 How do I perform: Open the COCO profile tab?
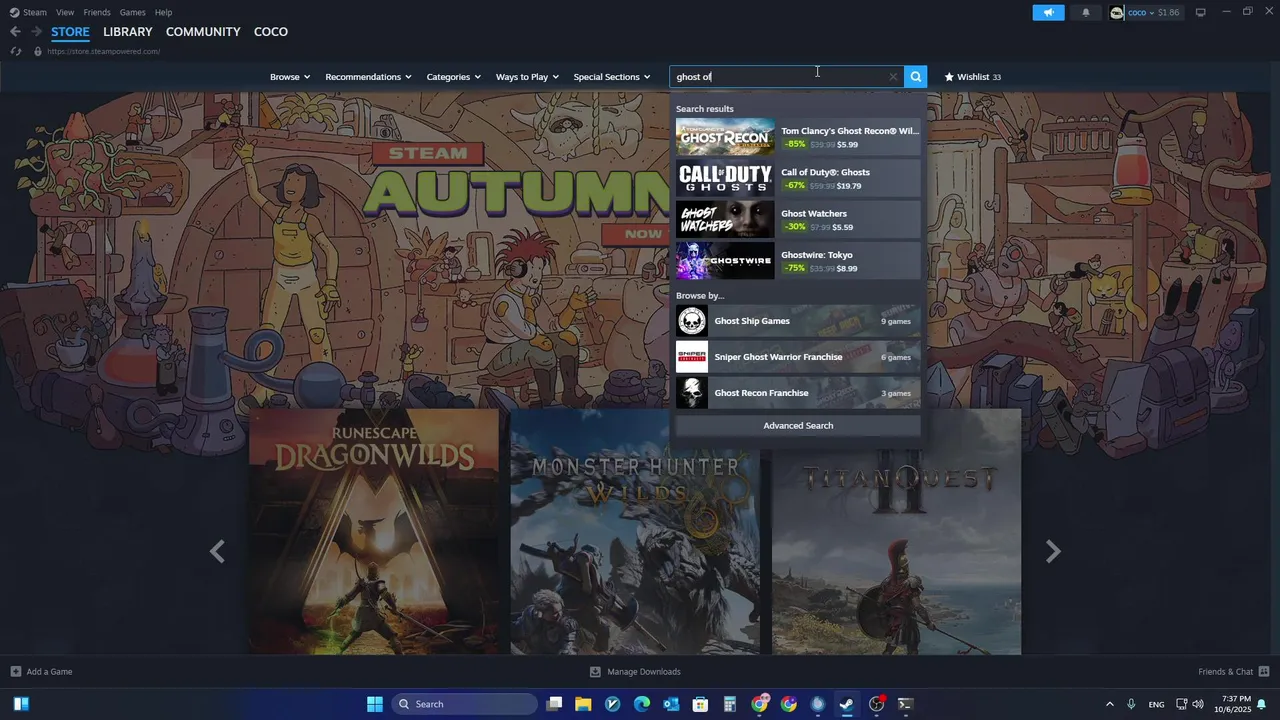pyautogui.click(x=271, y=32)
